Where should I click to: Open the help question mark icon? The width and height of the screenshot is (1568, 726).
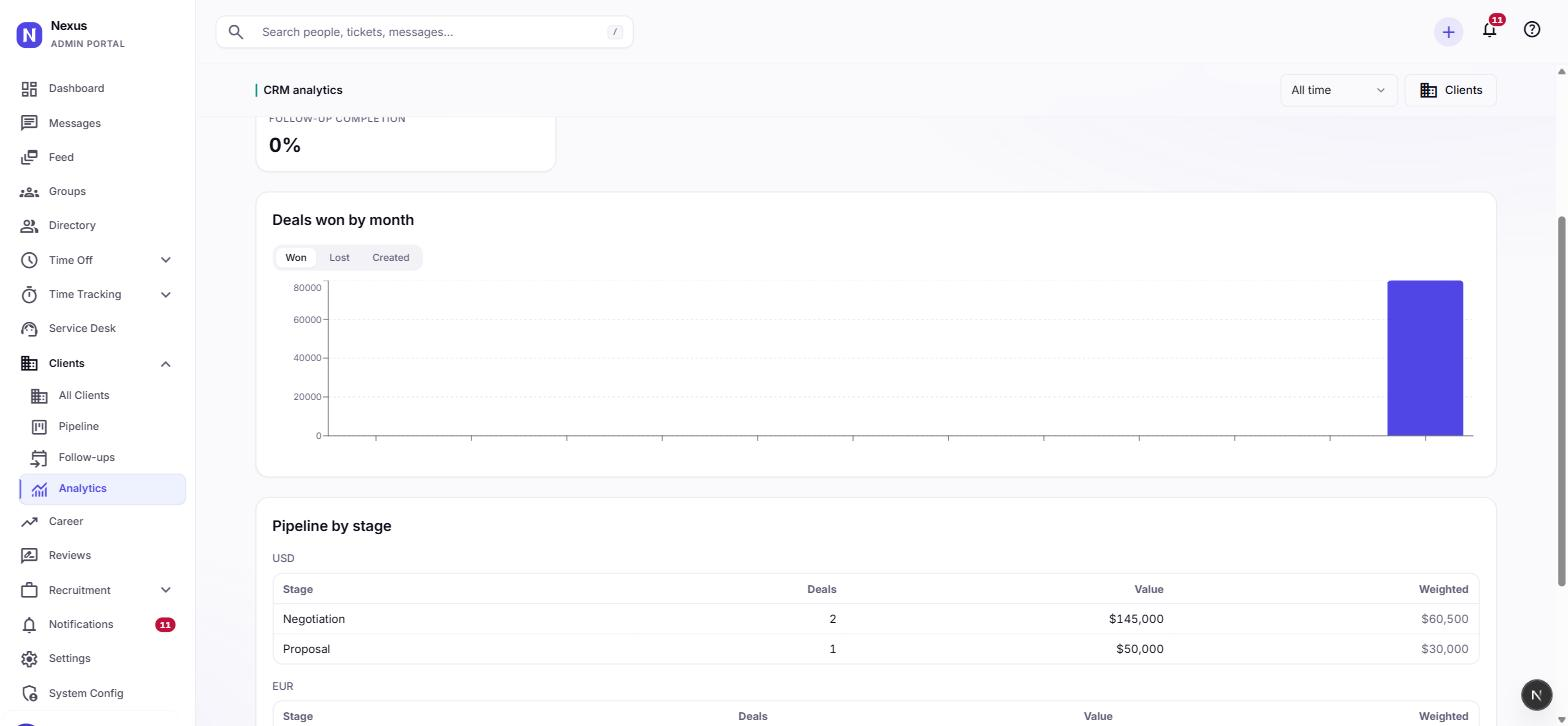1532,30
